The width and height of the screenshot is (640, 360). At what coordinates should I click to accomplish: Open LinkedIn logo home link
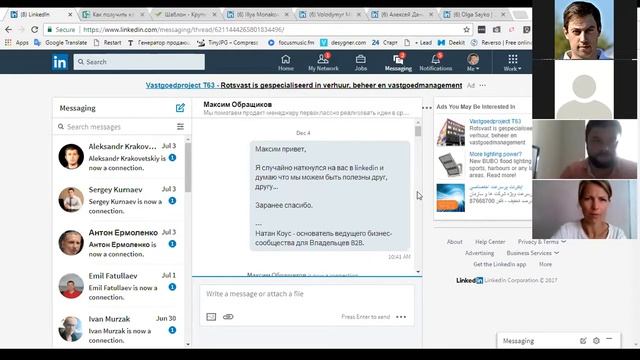[60, 62]
